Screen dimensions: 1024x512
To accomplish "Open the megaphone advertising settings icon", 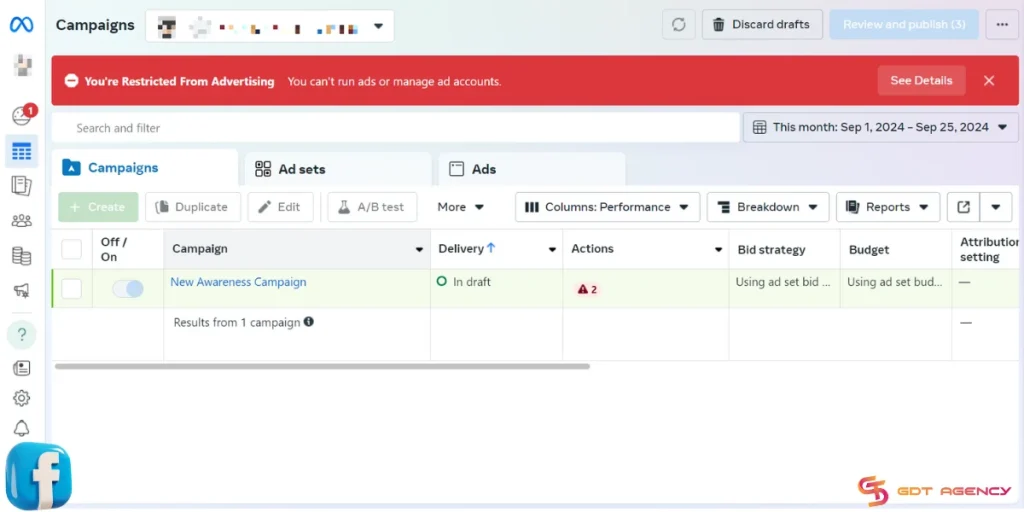I will click(x=22, y=291).
